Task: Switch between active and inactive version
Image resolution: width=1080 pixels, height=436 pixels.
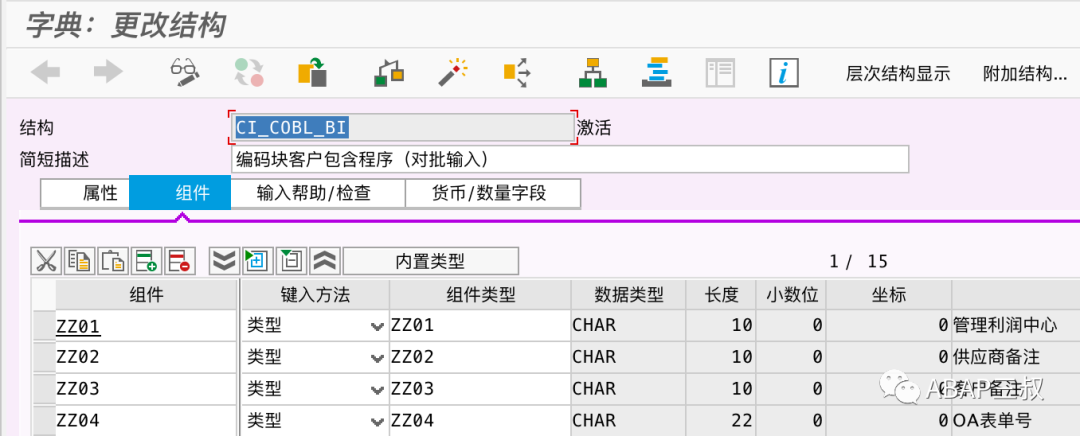Action: (x=249, y=72)
